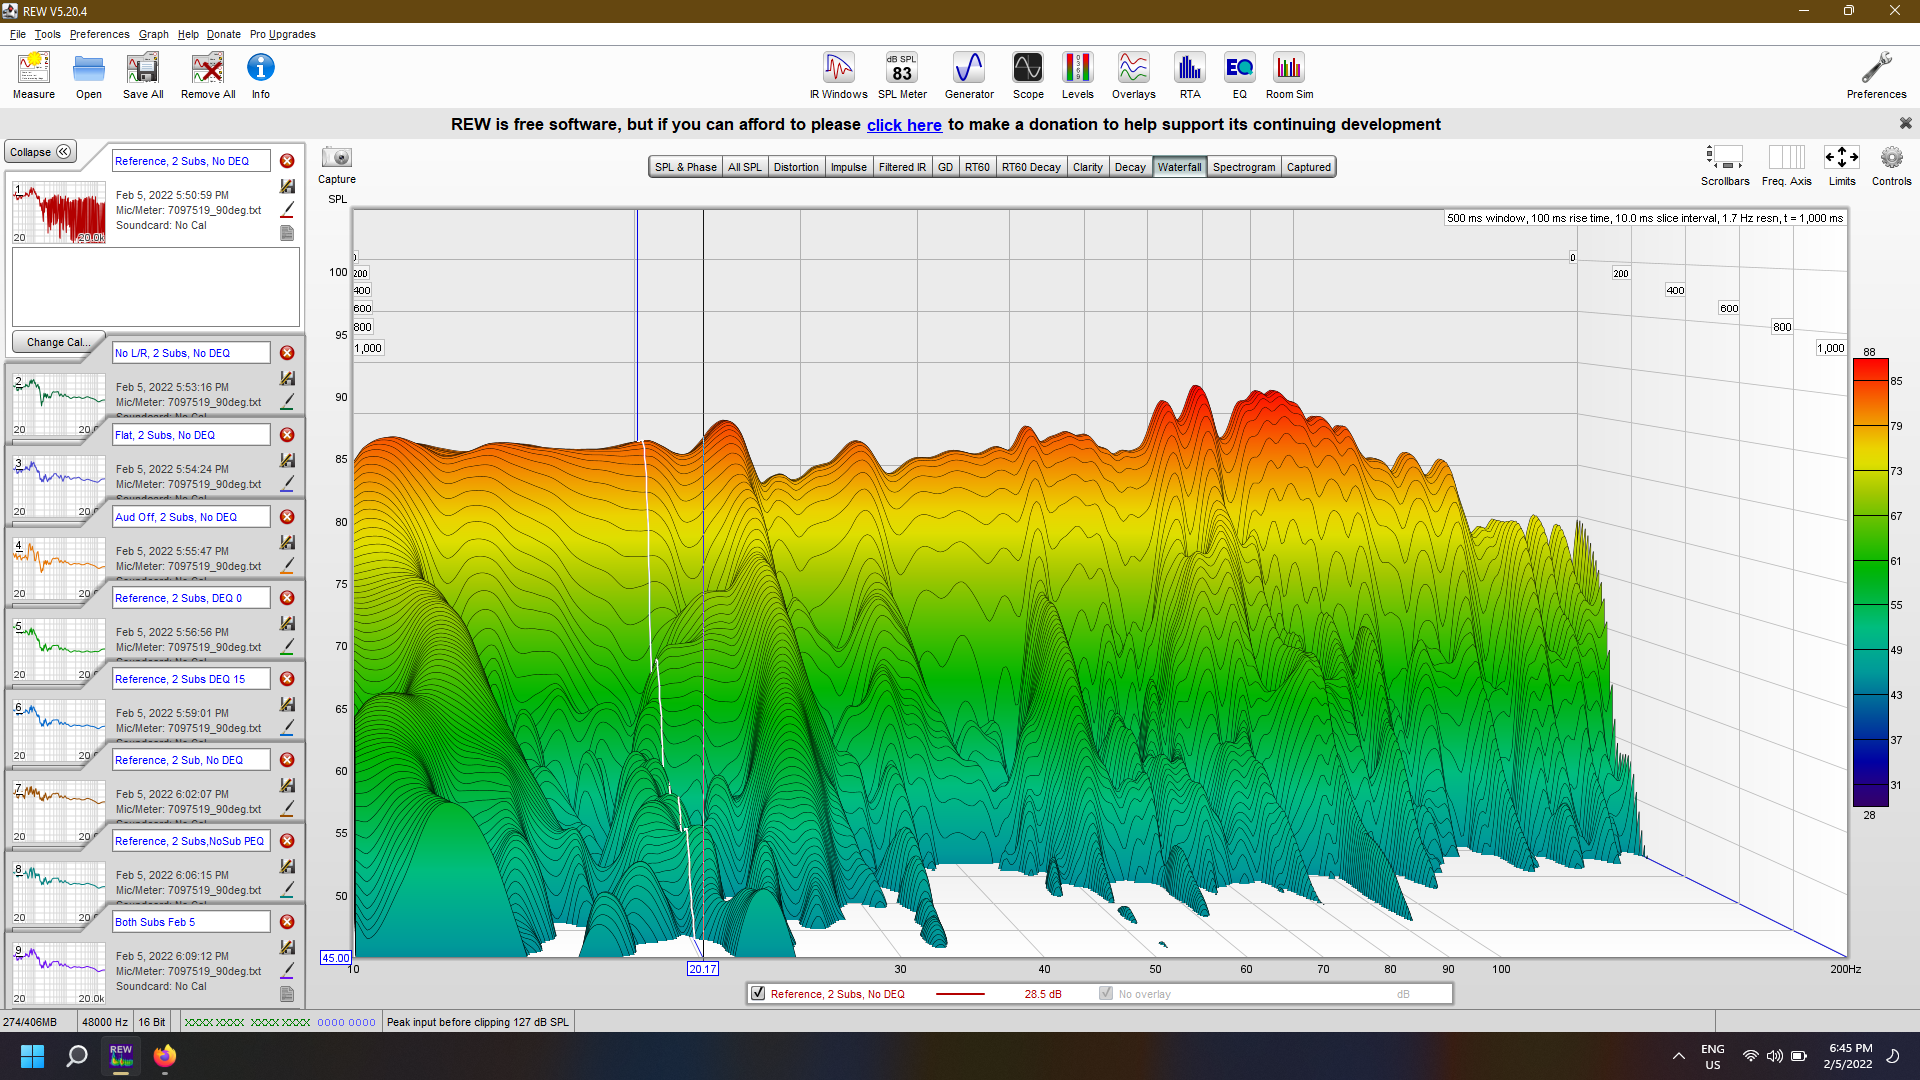Image resolution: width=1920 pixels, height=1080 pixels.
Task: Switch to the GD tab
Action: [945, 167]
